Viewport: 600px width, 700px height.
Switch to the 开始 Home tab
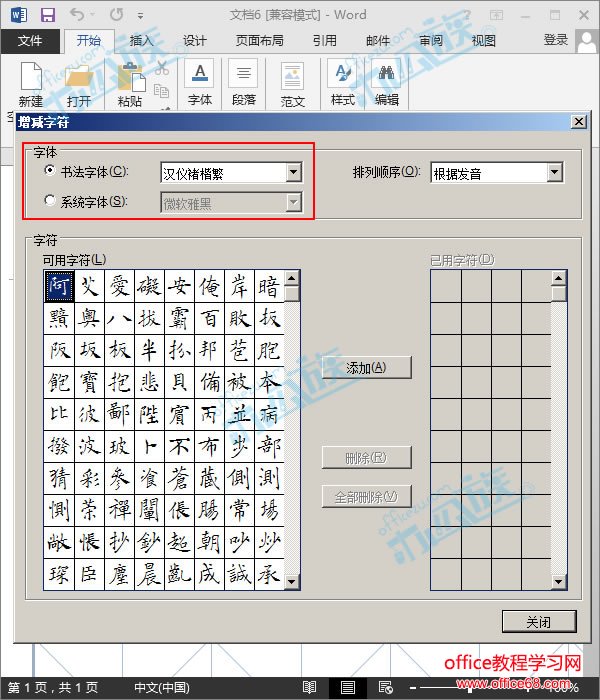click(x=89, y=41)
